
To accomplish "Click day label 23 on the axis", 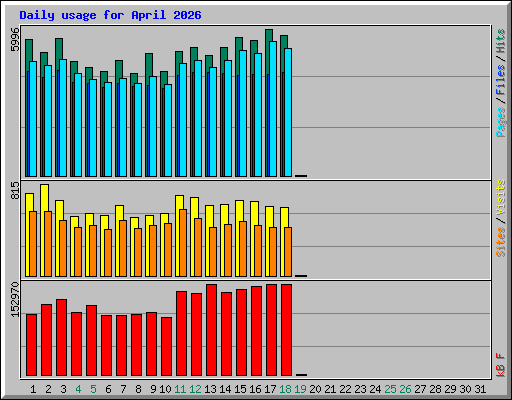I will coord(360,389).
